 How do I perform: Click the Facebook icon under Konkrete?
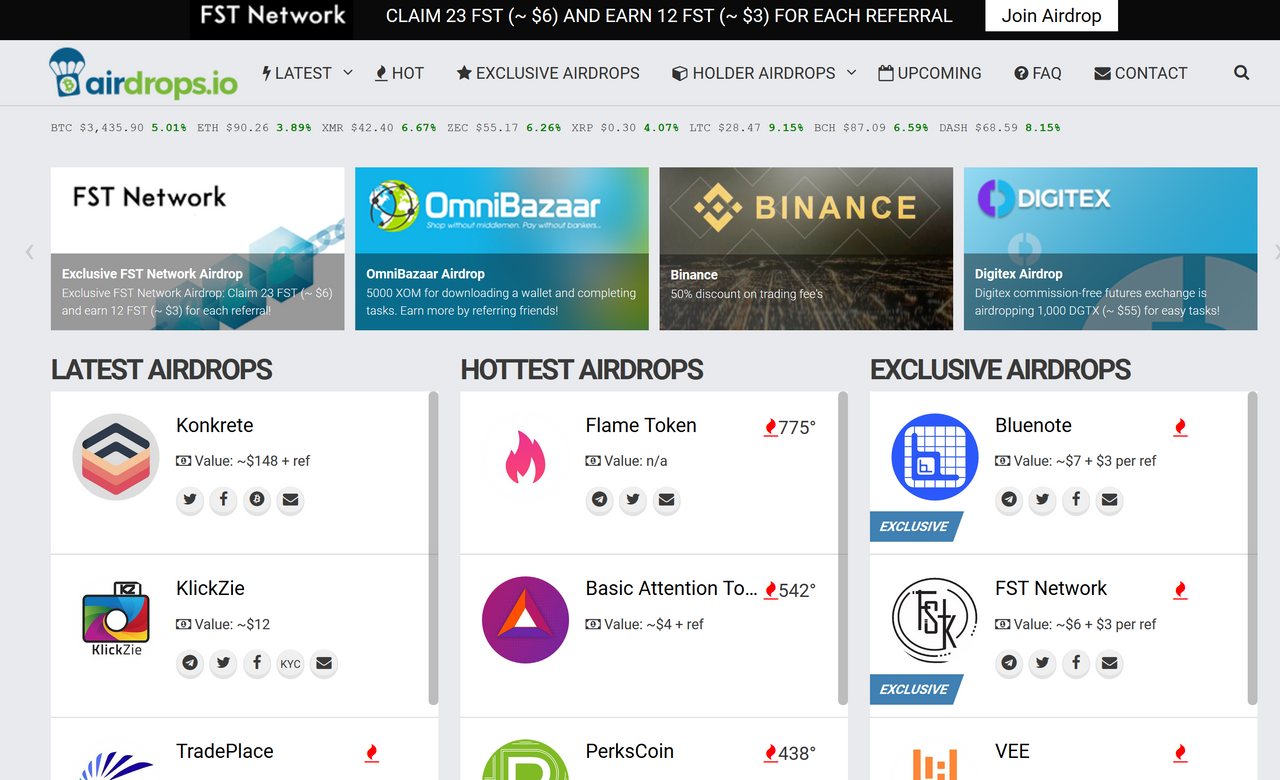tap(223, 499)
